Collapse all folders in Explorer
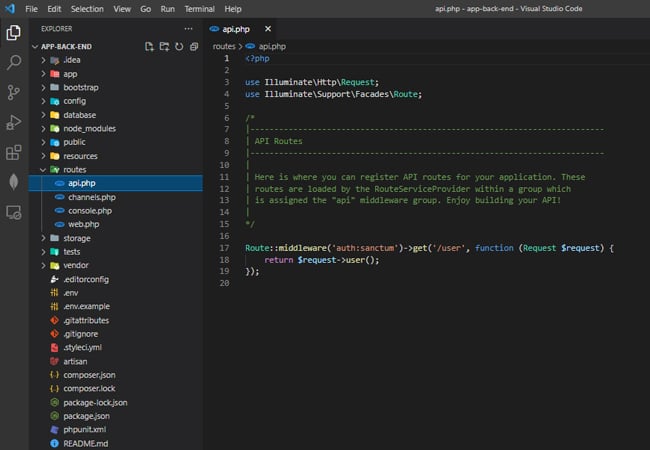The height and width of the screenshot is (450, 650). (x=194, y=46)
